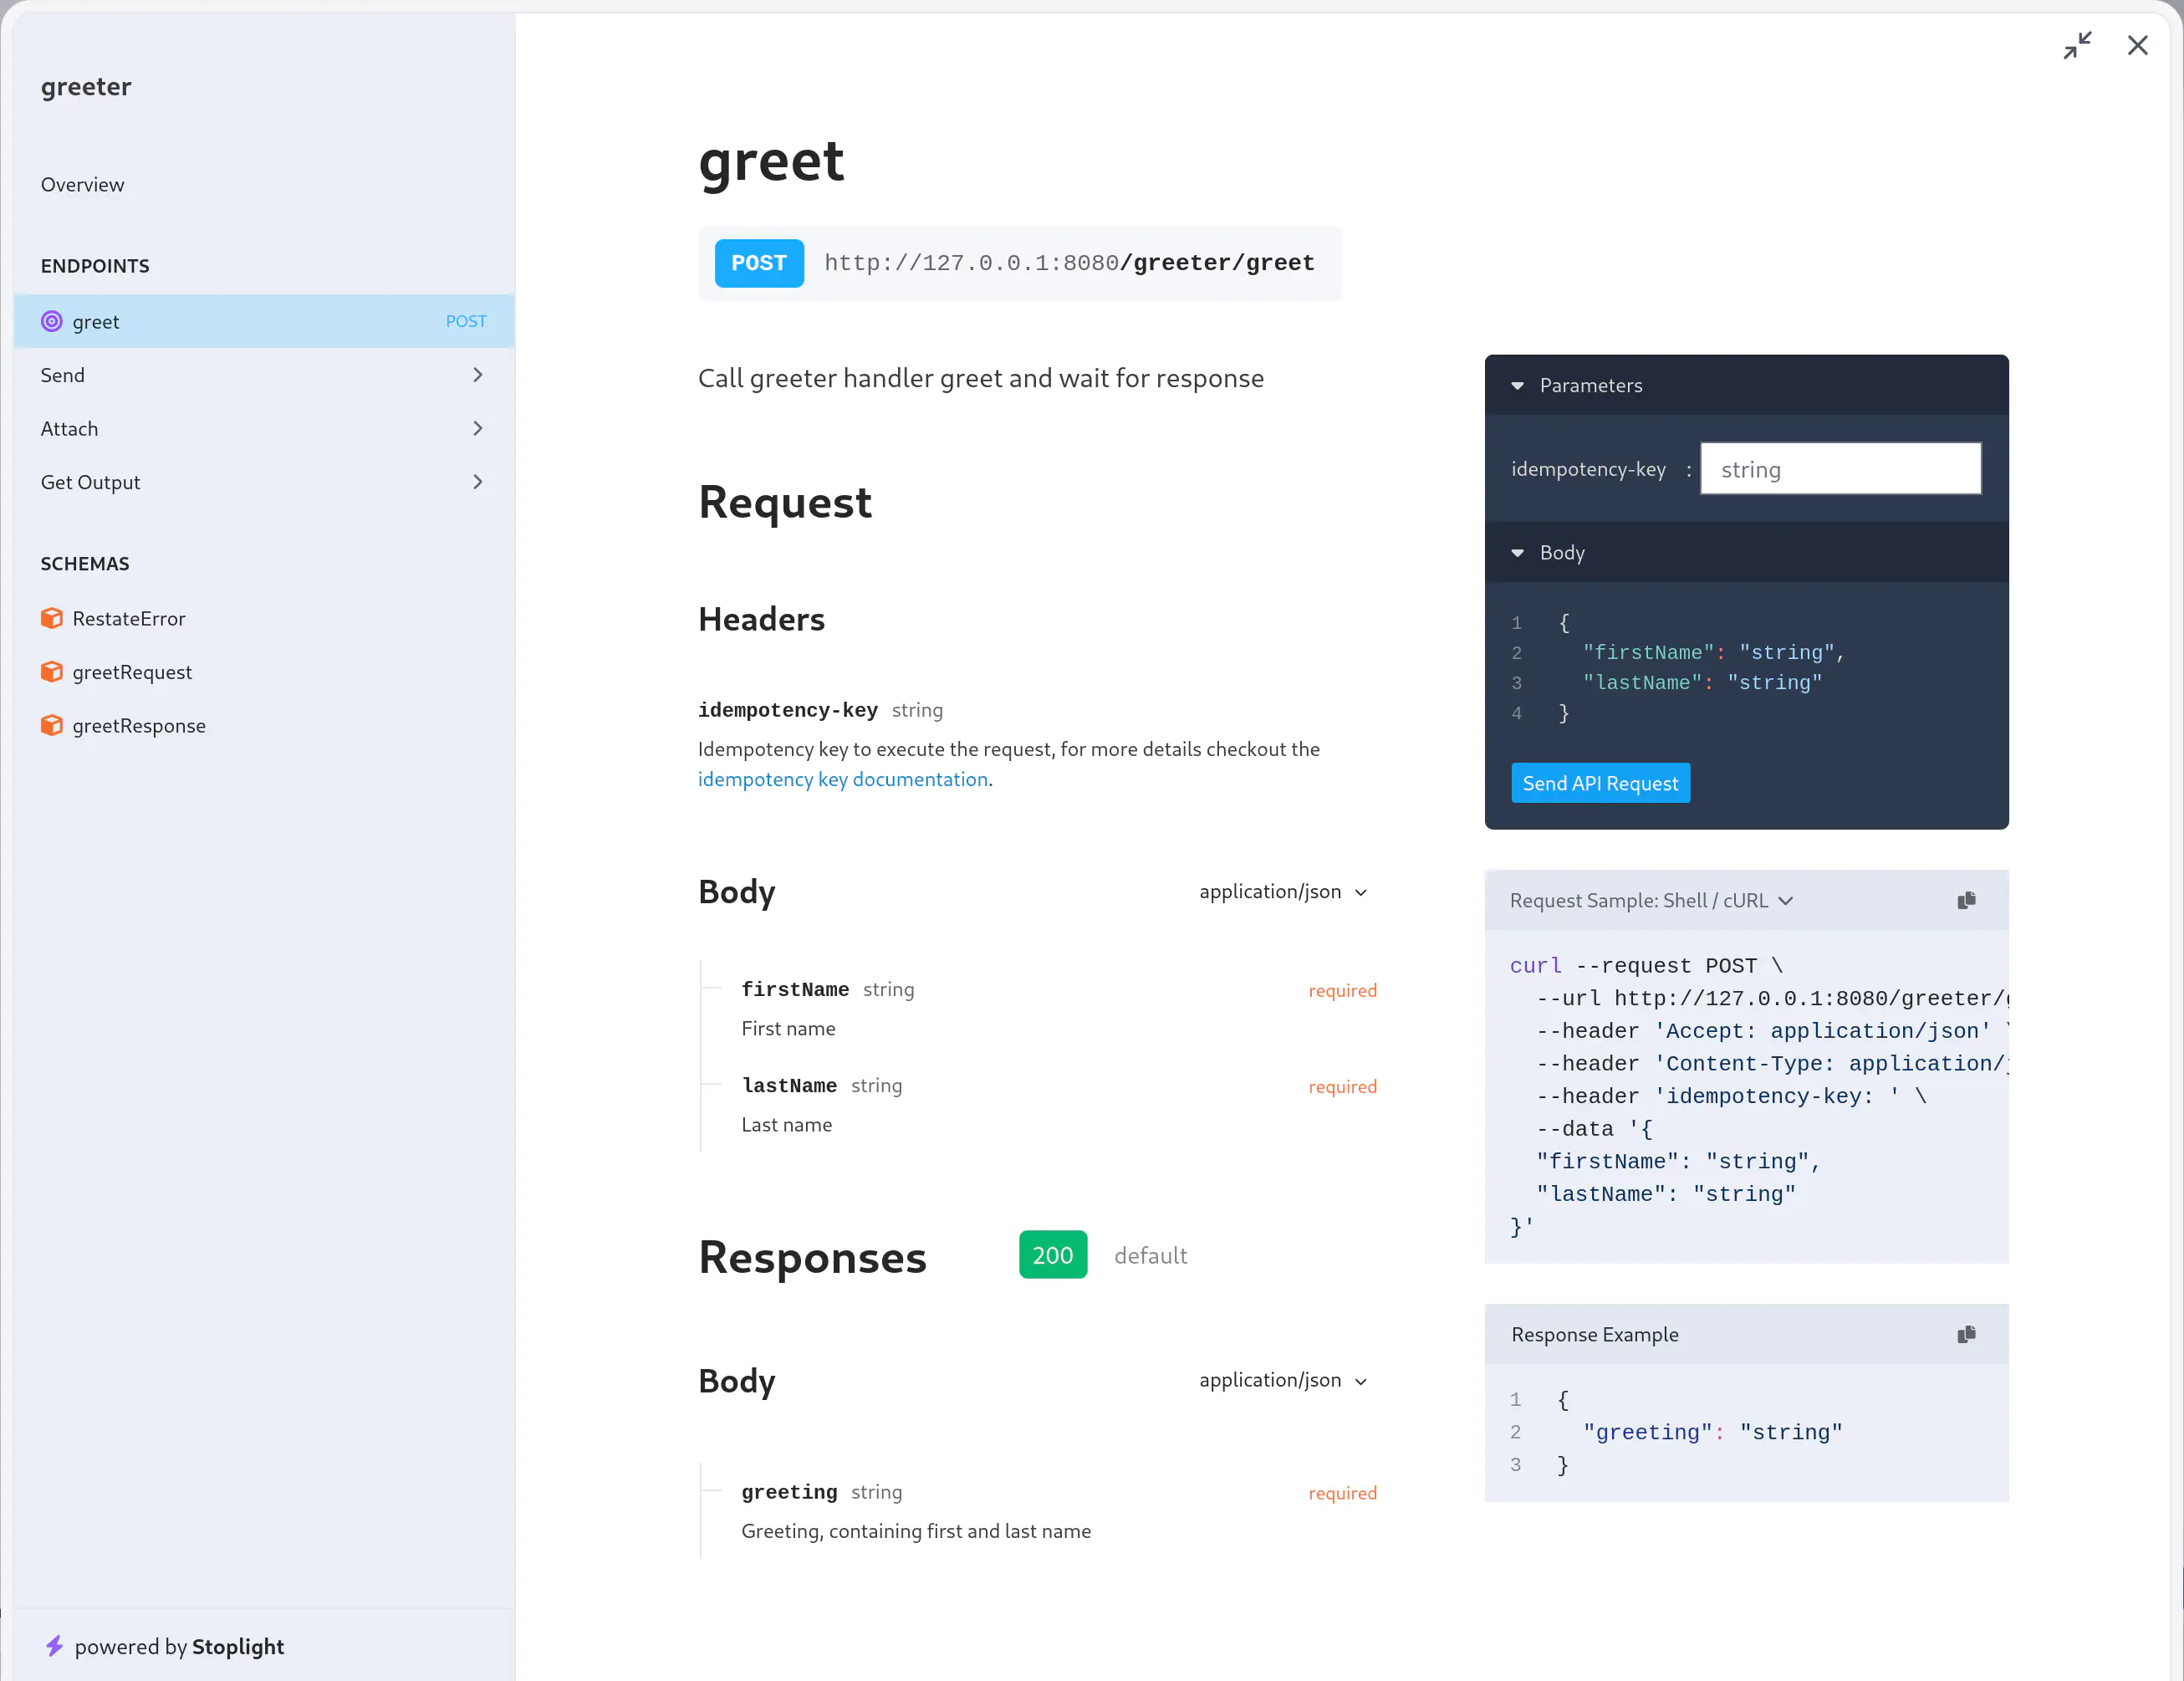Click the greet endpoint target icon
Image resolution: width=2184 pixels, height=1681 pixels.
tap(51, 321)
